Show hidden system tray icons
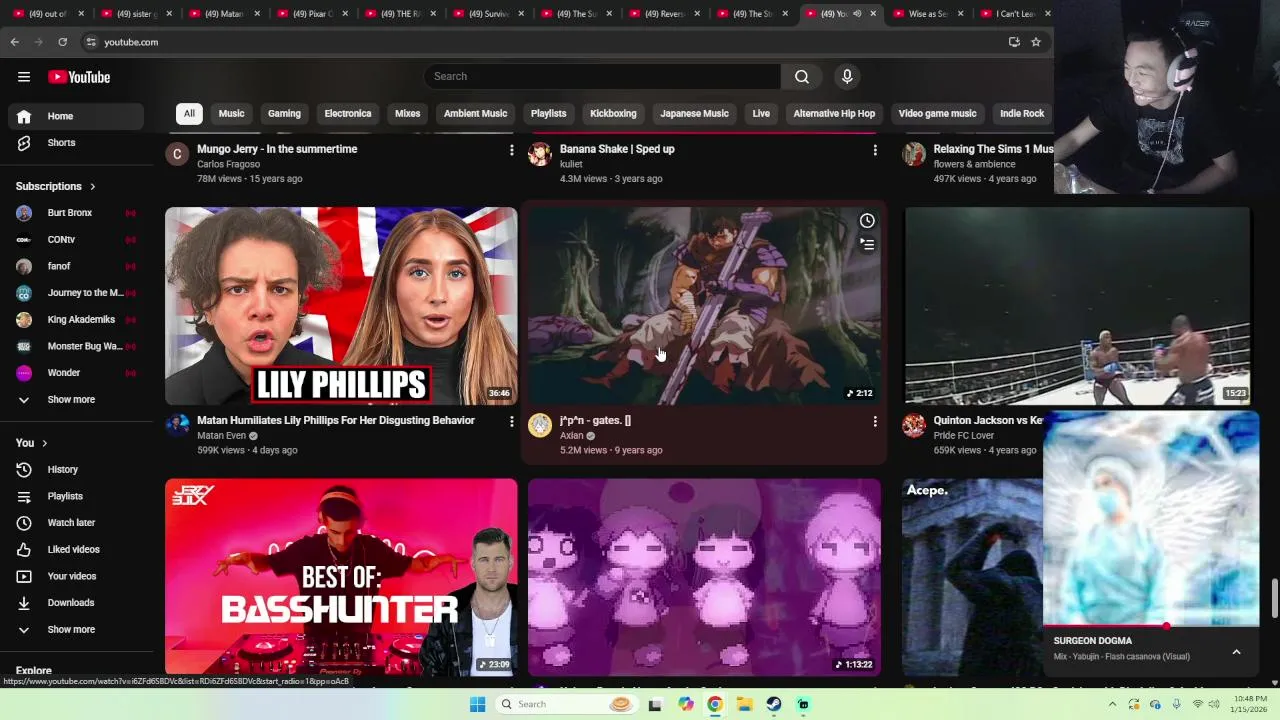This screenshot has height=720, width=1280. pyautogui.click(x=1111, y=704)
